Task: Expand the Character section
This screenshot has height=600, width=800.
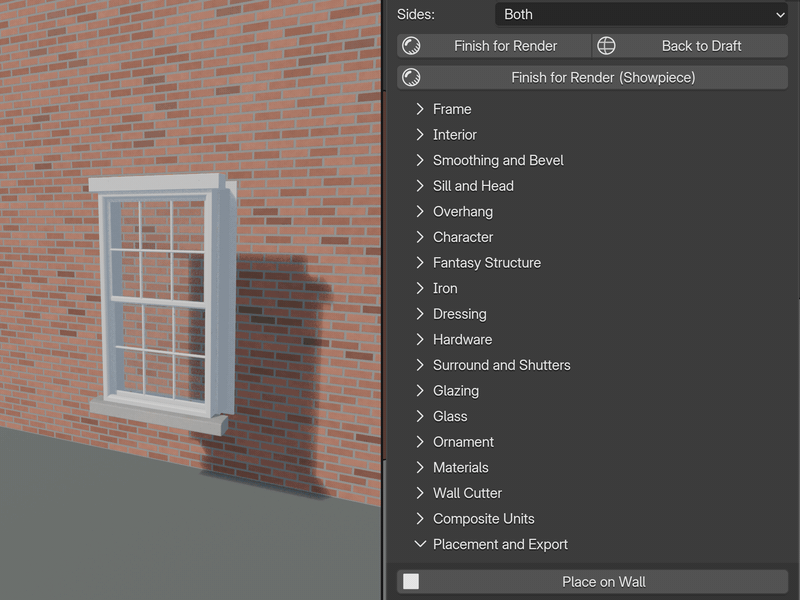Action: (x=420, y=237)
